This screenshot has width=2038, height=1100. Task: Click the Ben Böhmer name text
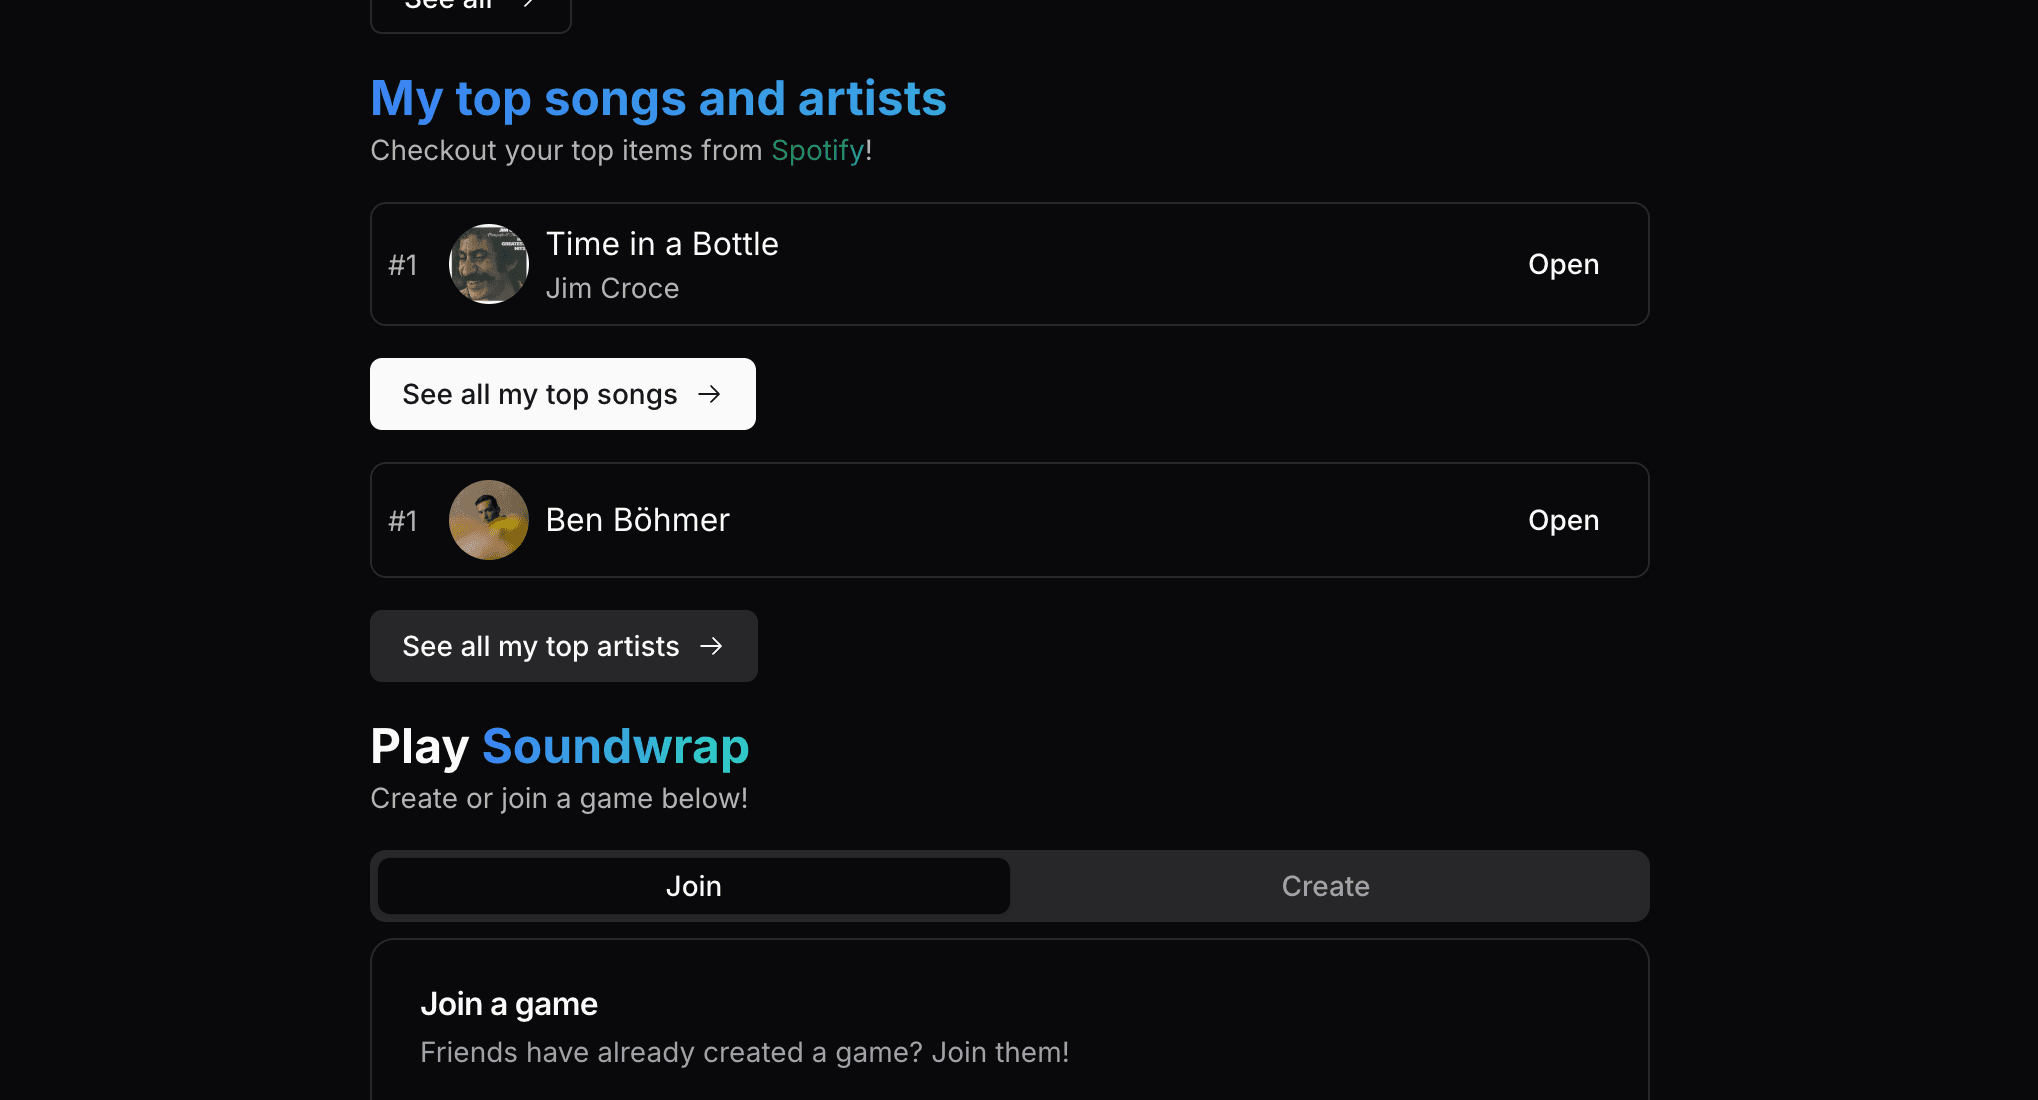pos(637,520)
